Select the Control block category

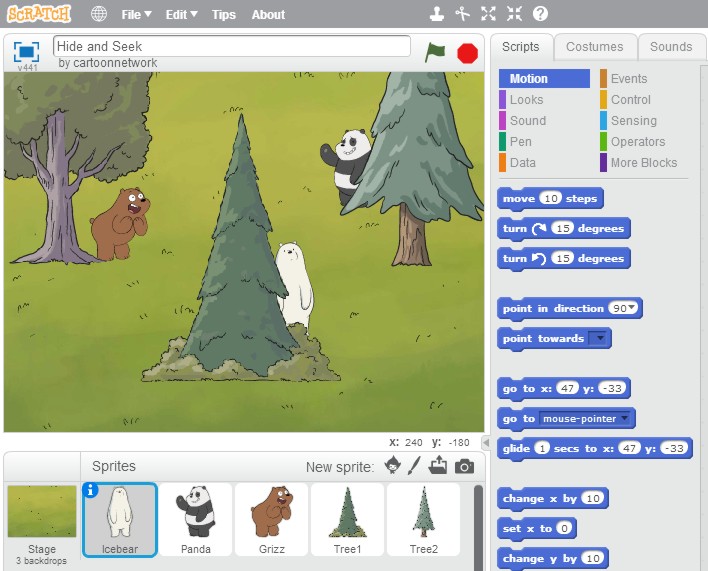(x=631, y=100)
